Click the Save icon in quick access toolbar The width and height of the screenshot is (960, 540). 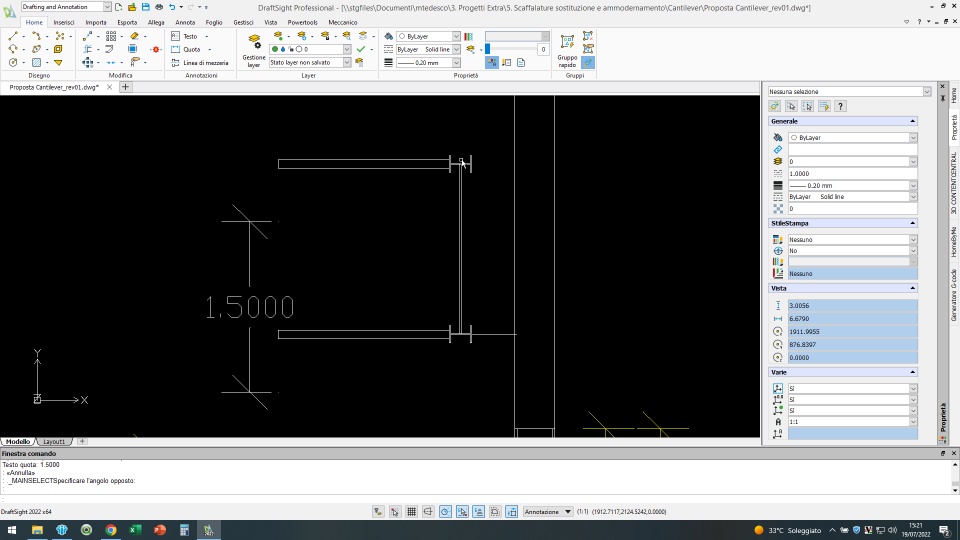pos(145,7)
